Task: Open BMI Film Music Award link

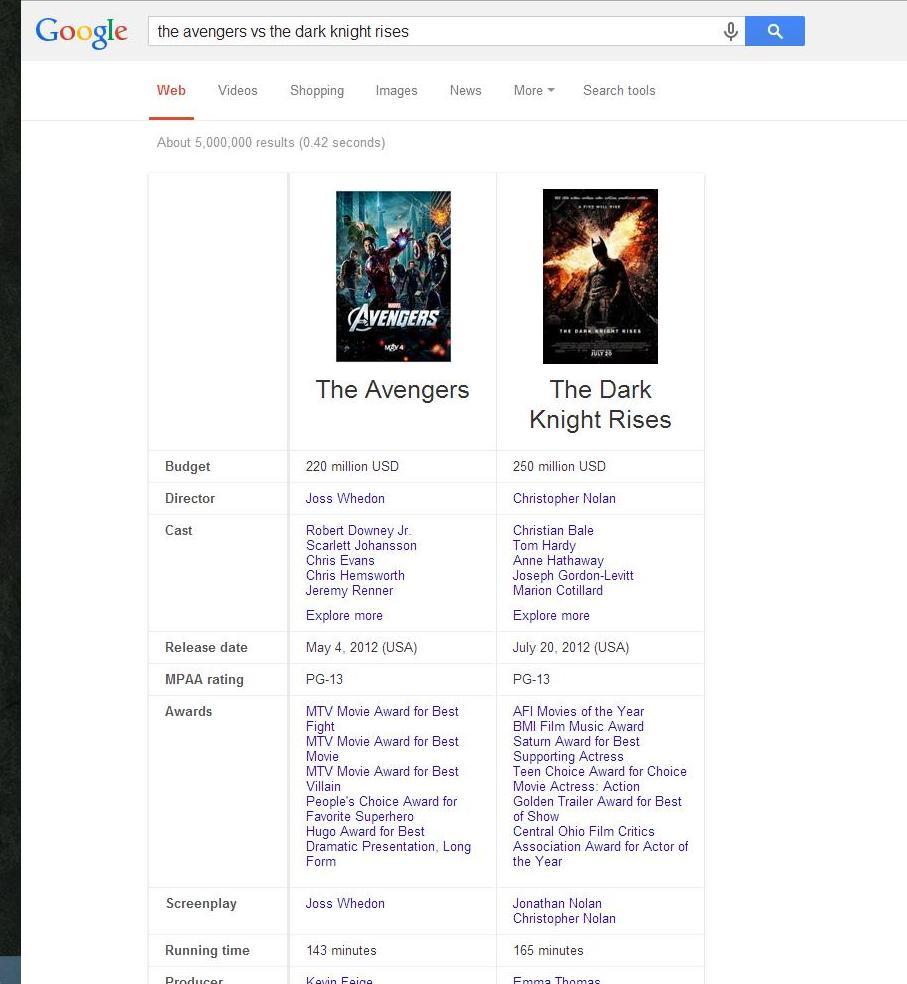Action: pos(578,727)
